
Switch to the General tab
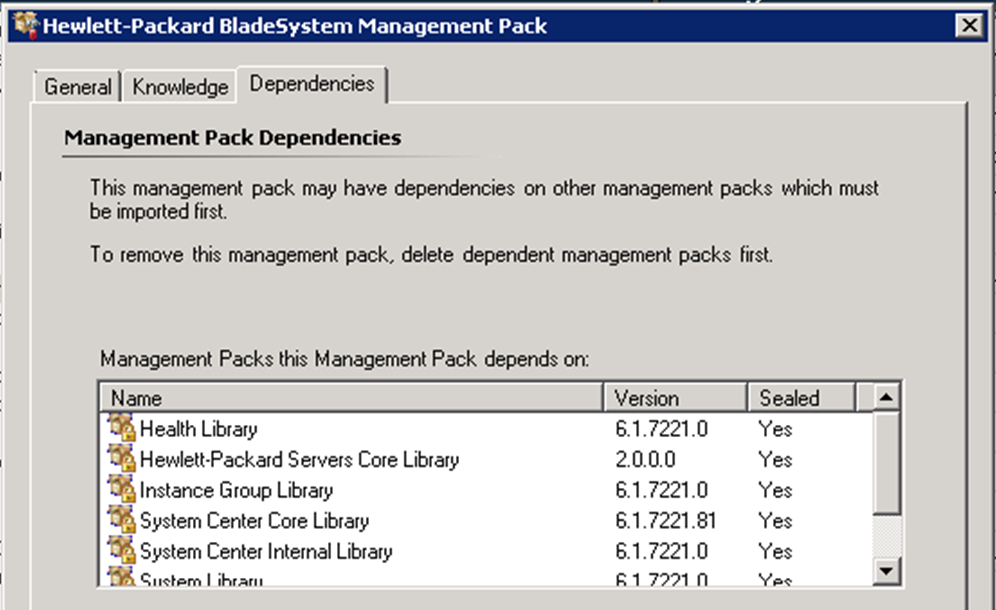click(77, 87)
